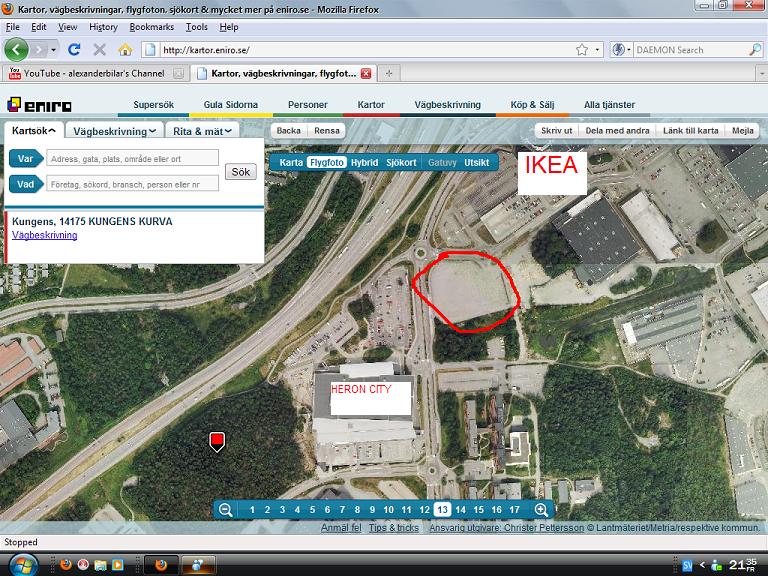Expand the Vägbeskrivning panel tab
The image size is (768, 576).
(x=115, y=131)
